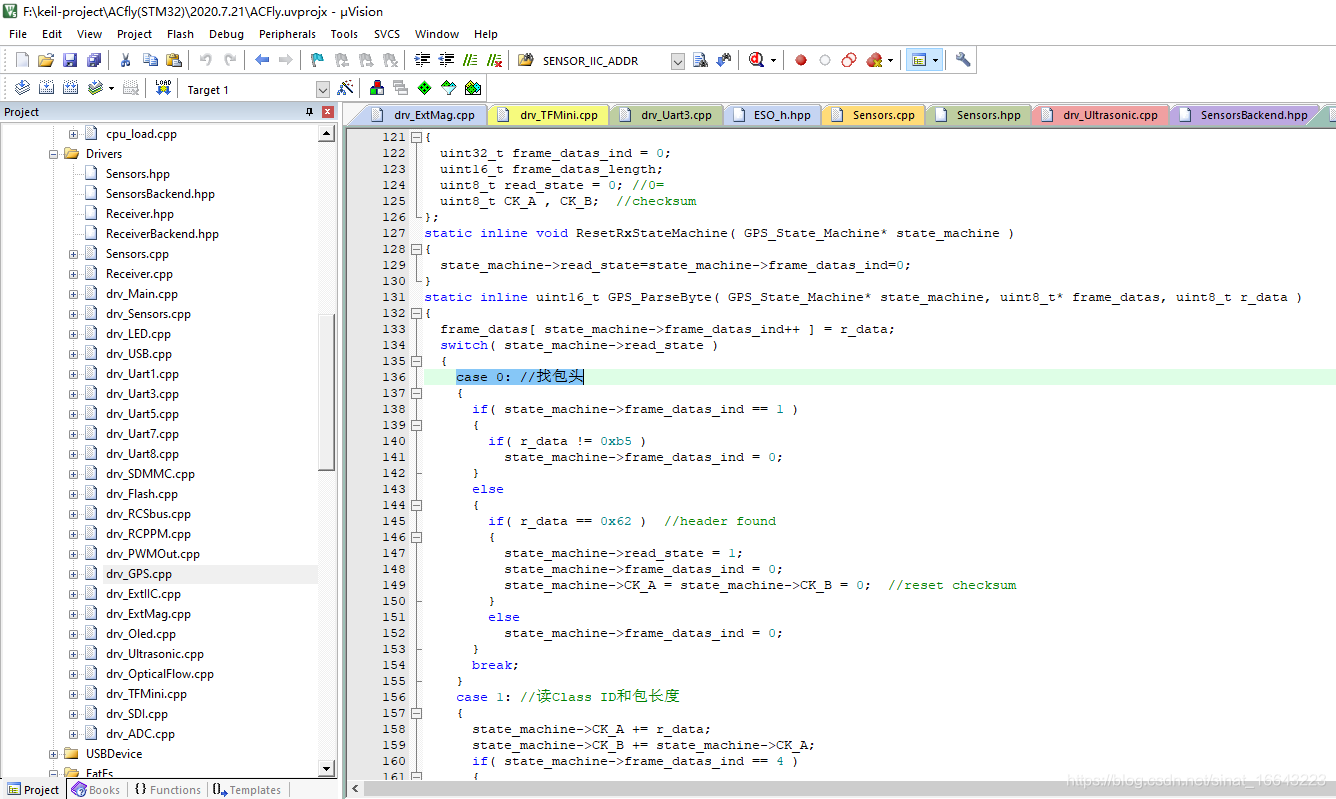Image resolution: width=1336 pixels, height=799 pixels.
Task: Click the Copy icon in the toolbar
Action: point(150,60)
